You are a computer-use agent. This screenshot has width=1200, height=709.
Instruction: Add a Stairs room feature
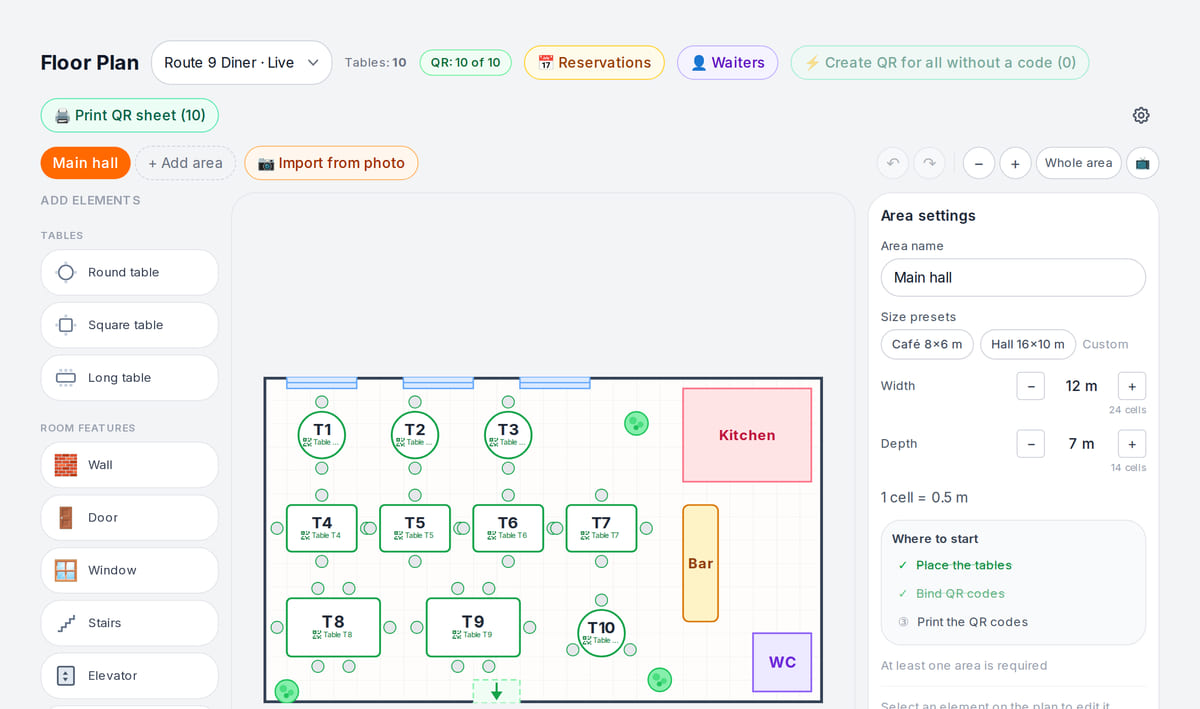click(130, 623)
